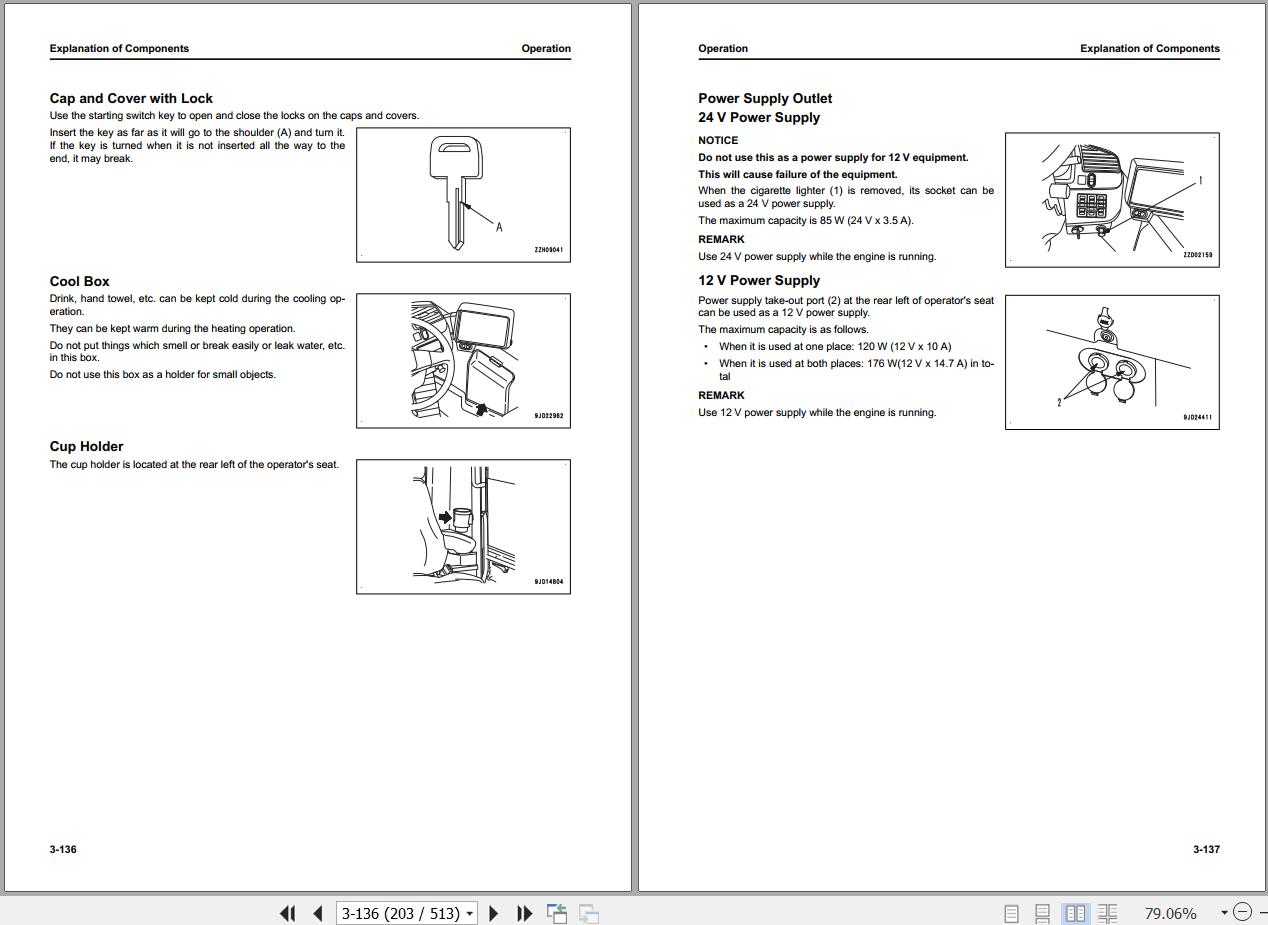The width and height of the screenshot is (1268, 925).
Task: Select two-page facing layout
Action: 1075,913
